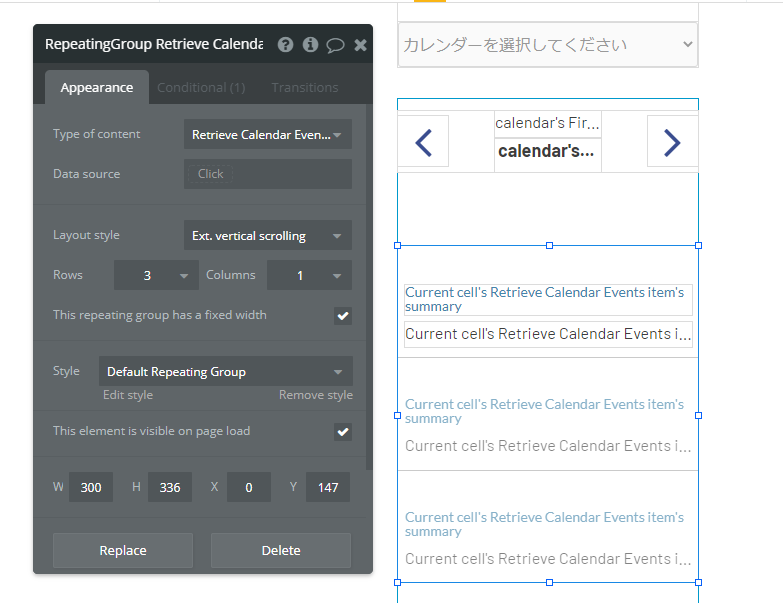Open the help question mark icon
This screenshot has width=783, height=603.
click(286, 45)
